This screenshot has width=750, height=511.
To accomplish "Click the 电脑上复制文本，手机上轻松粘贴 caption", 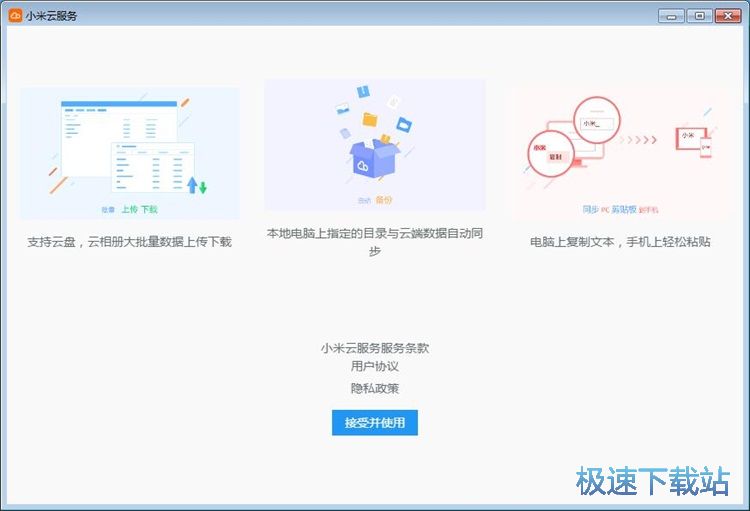I will pos(620,242).
